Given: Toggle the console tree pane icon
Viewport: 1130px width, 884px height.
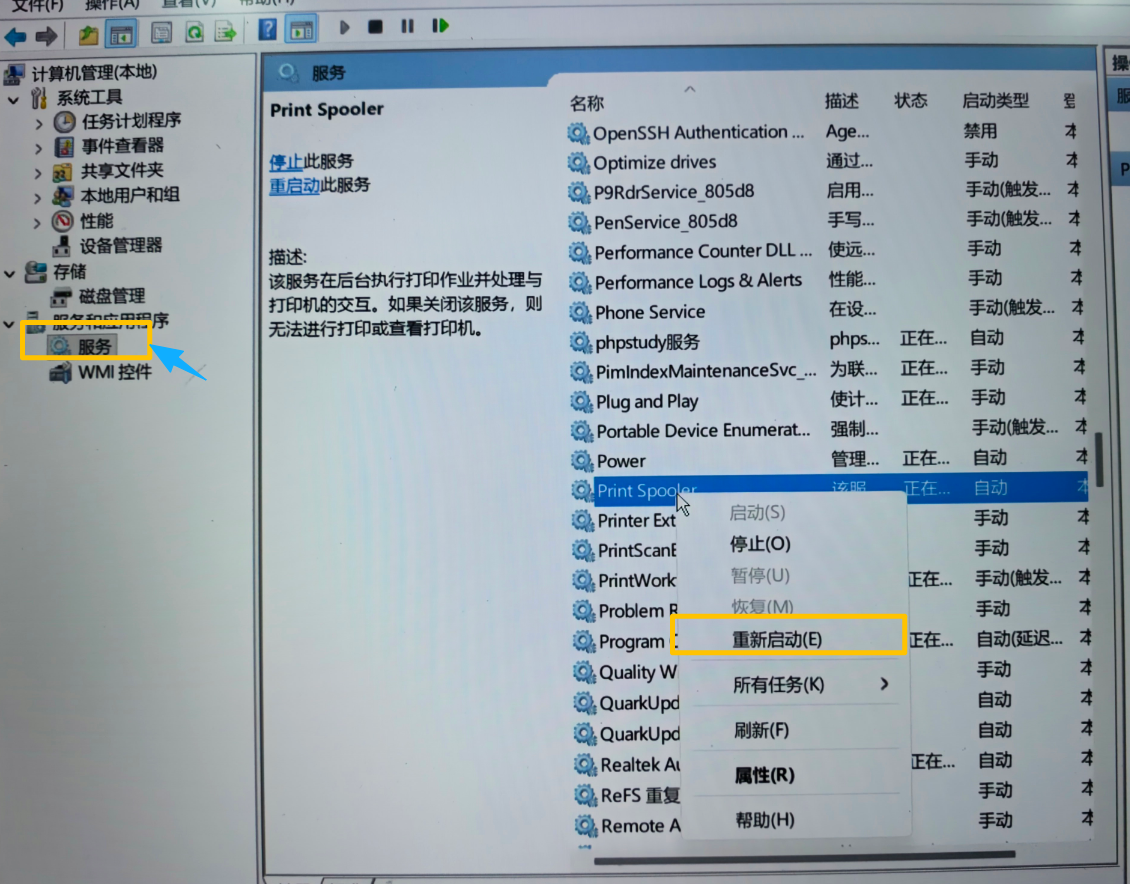Looking at the screenshot, I should click(x=121, y=33).
